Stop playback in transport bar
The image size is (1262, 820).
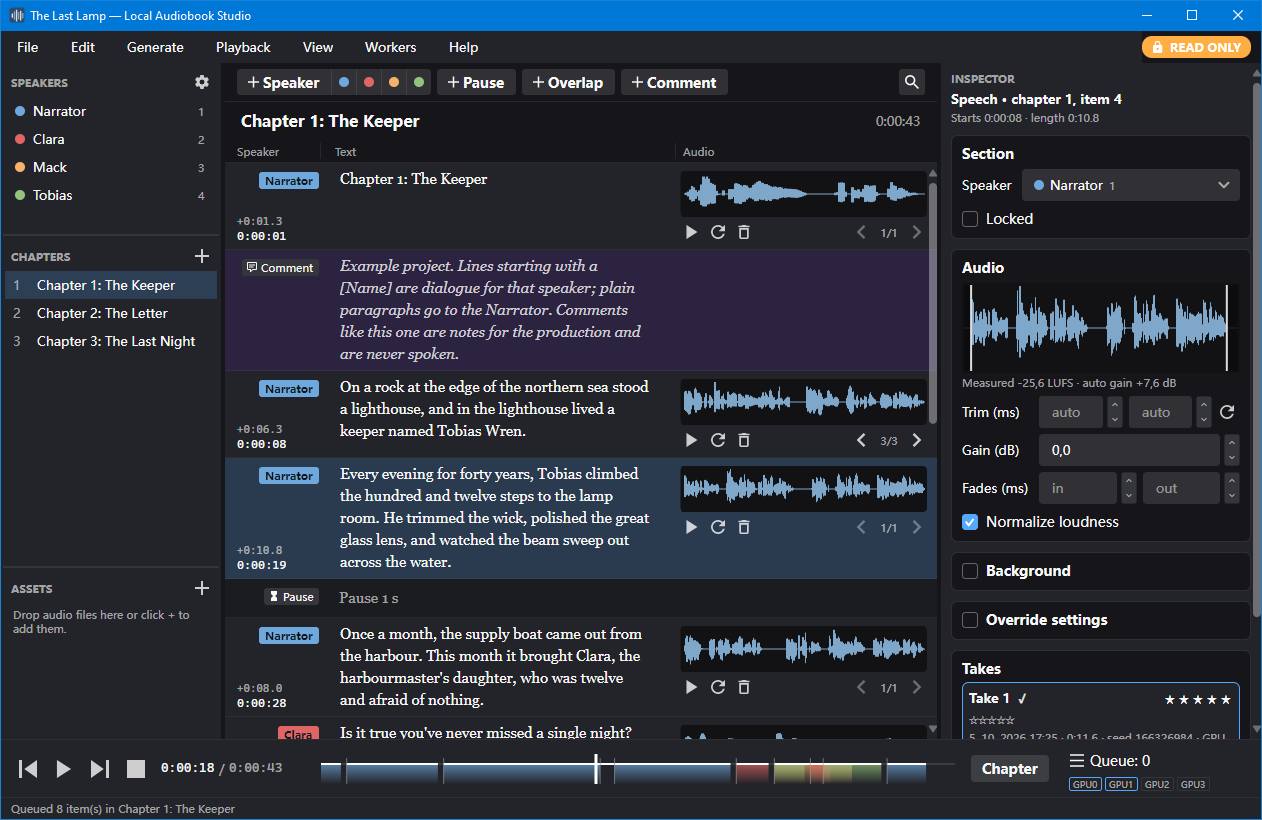point(136,768)
